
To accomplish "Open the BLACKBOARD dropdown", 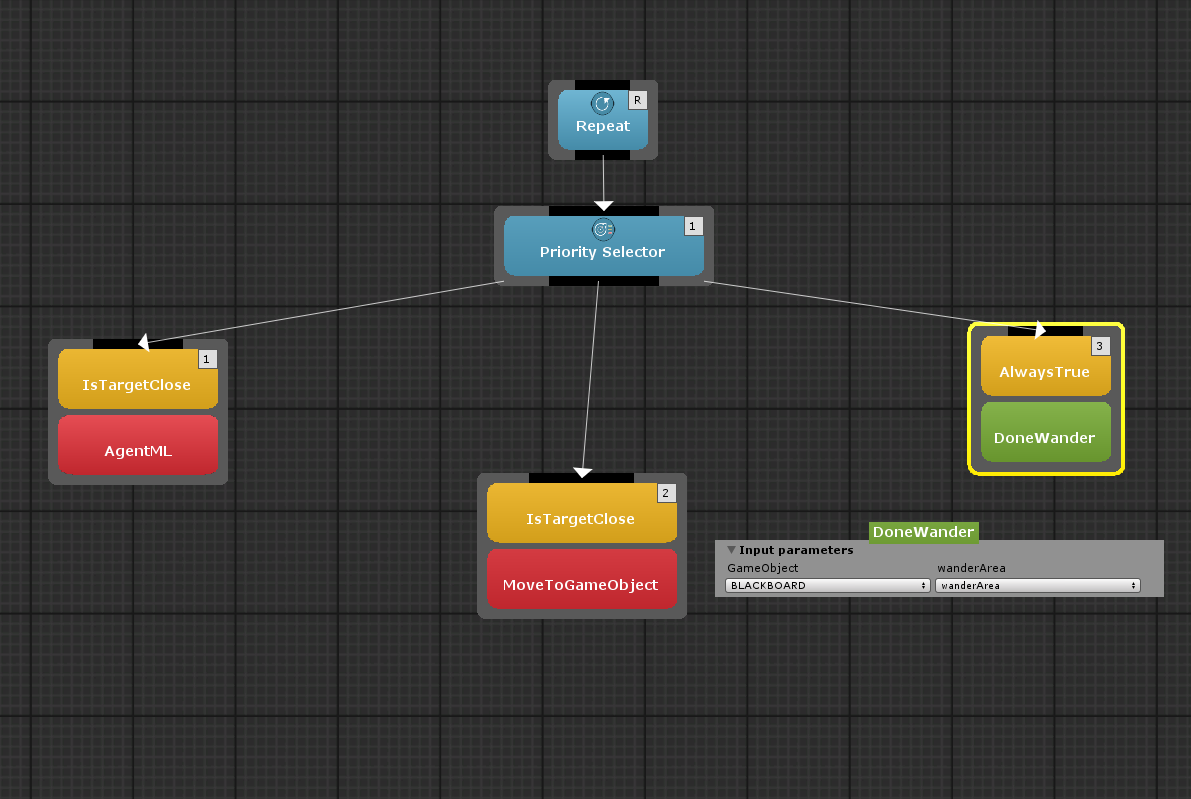I will (827, 586).
